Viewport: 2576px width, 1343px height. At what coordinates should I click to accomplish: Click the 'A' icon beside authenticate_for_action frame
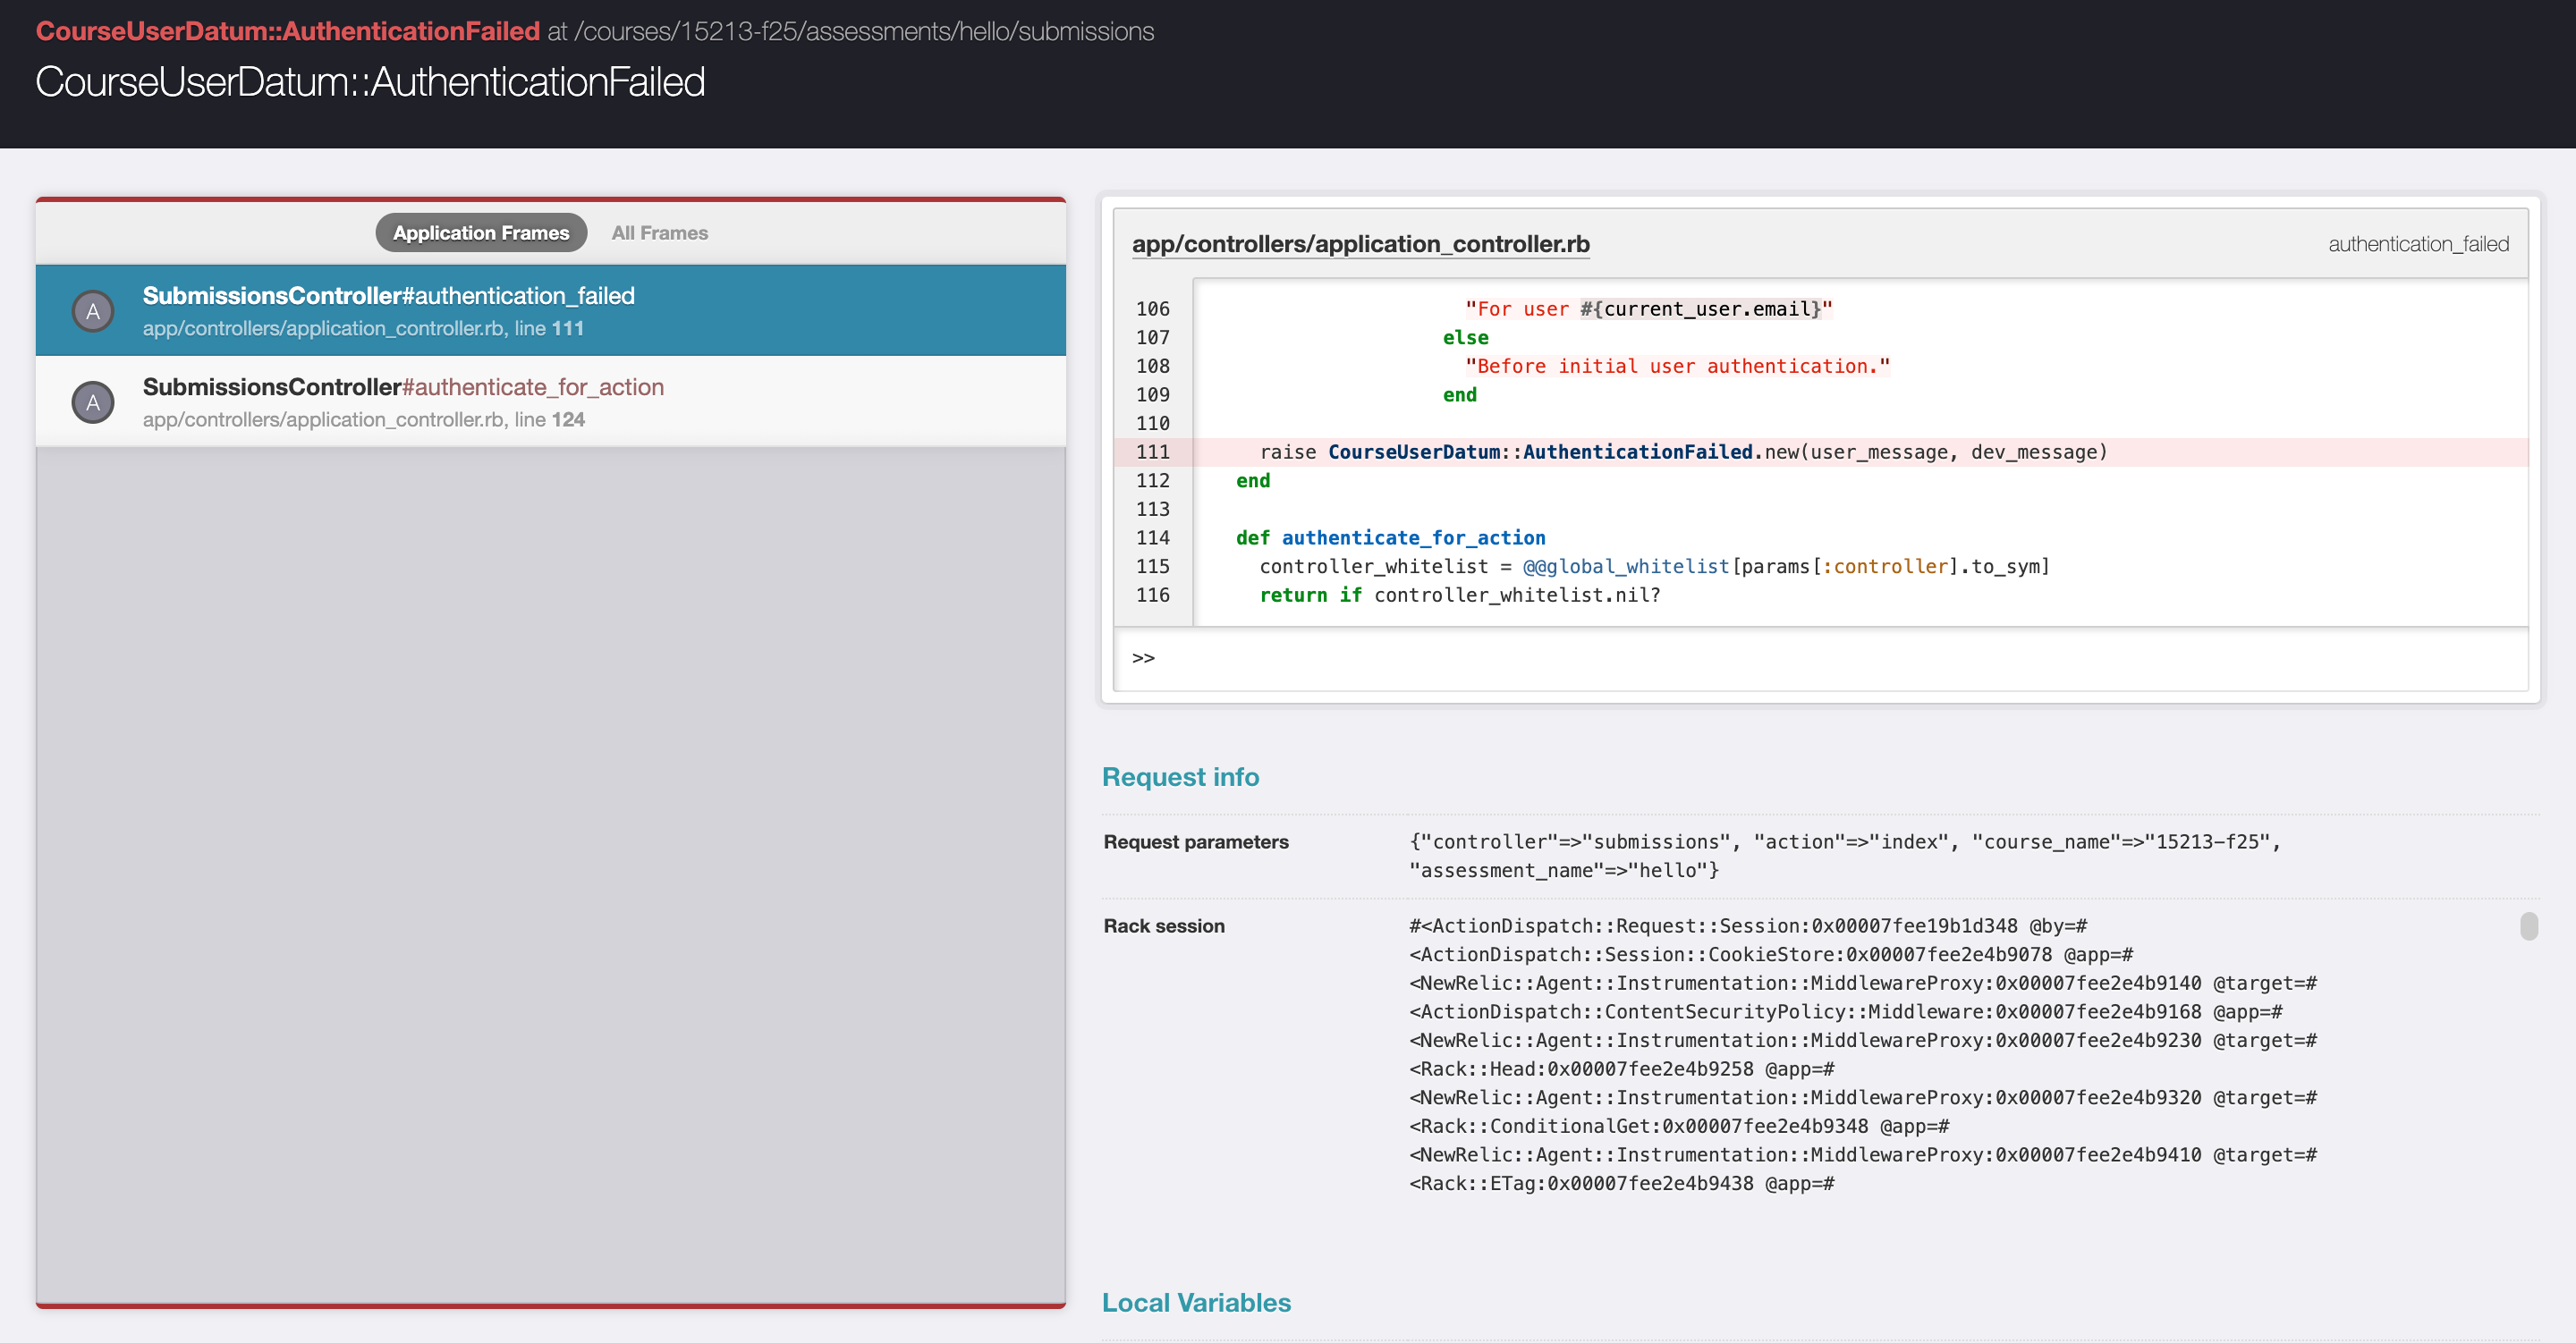tap(93, 402)
